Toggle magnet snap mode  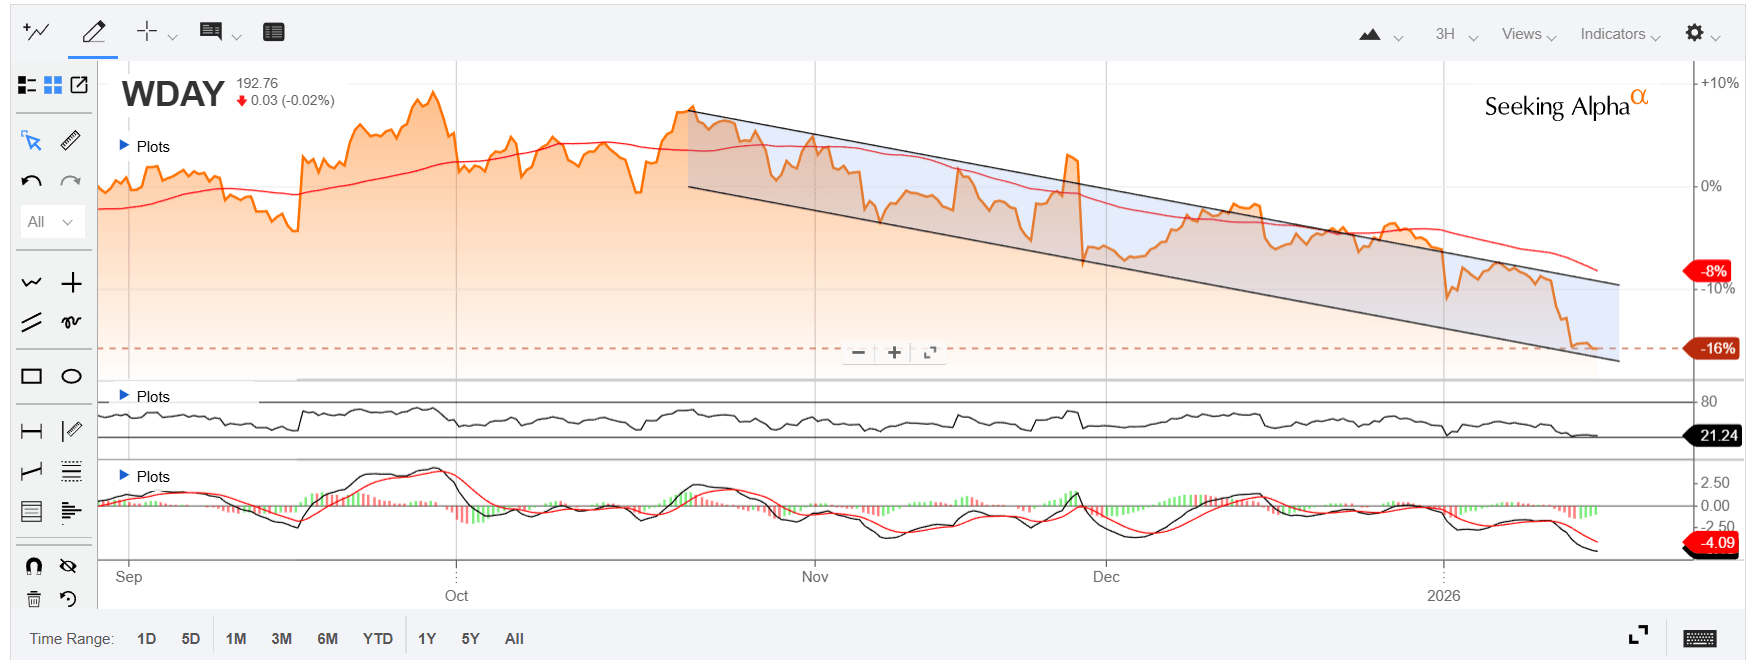(34, 566)
